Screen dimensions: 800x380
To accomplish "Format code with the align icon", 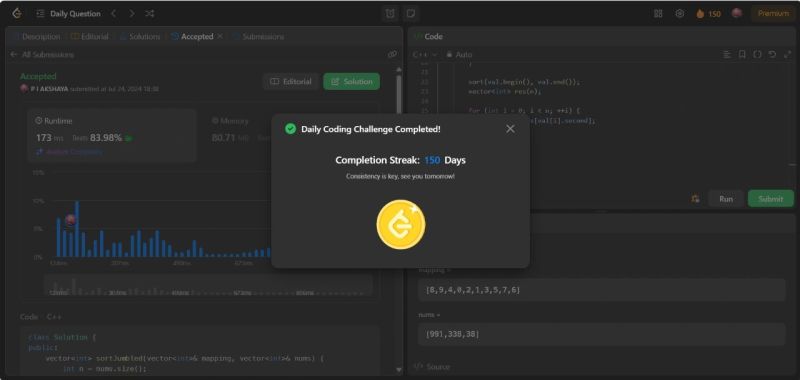I will coord(727,55).
